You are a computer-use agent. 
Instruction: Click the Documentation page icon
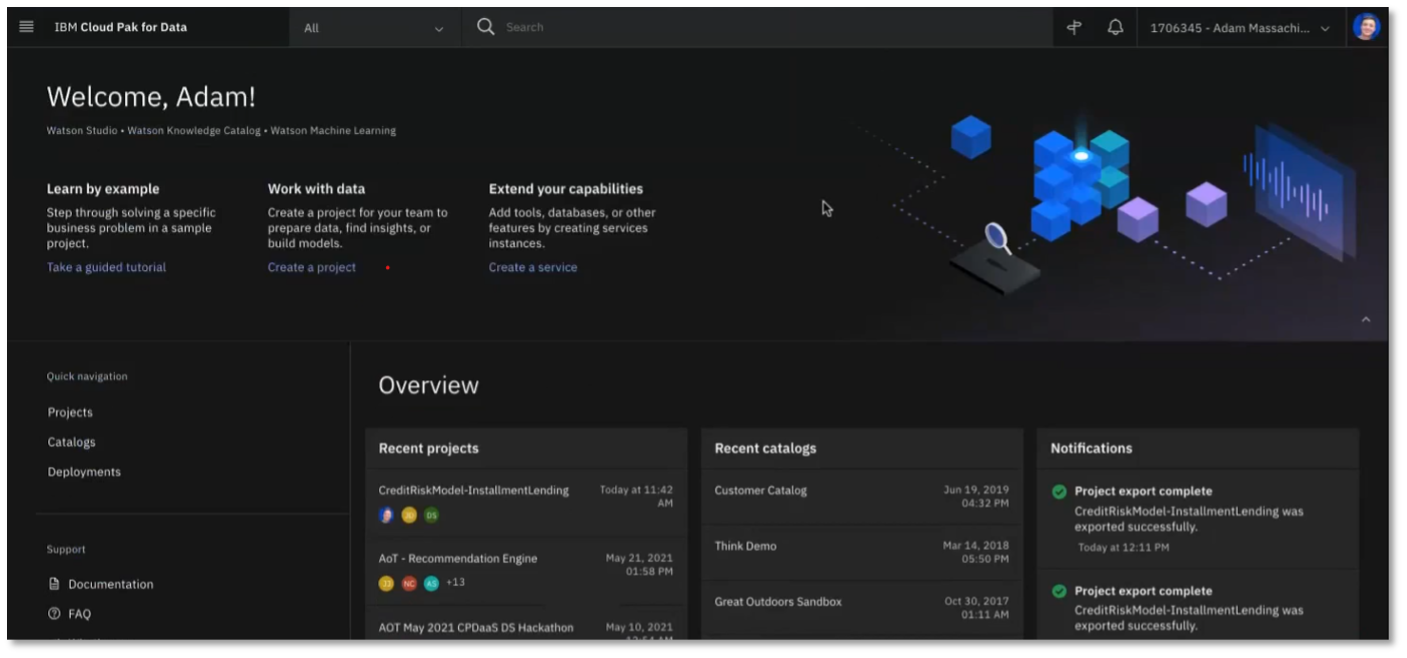click(54, 584)
